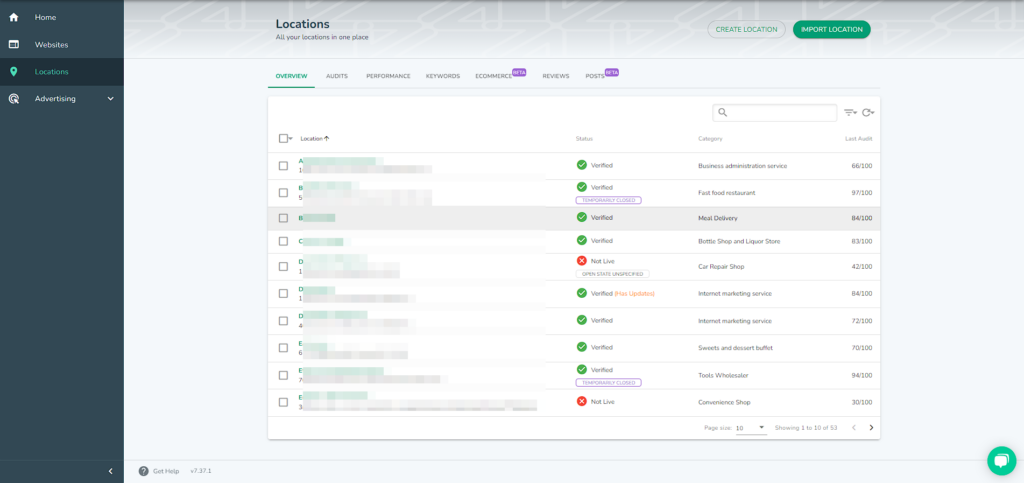Click the Home house icon in sidebar

coord(14,17)
